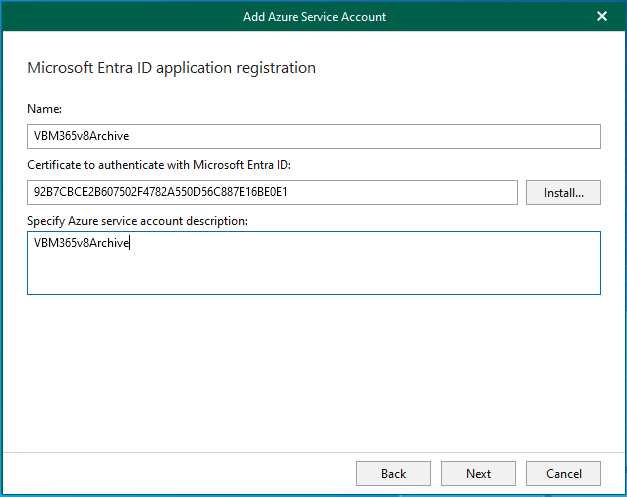Focus the certificate thumbprint field
627x497 pixels.
pyautogui.click(x=272, y=192)
